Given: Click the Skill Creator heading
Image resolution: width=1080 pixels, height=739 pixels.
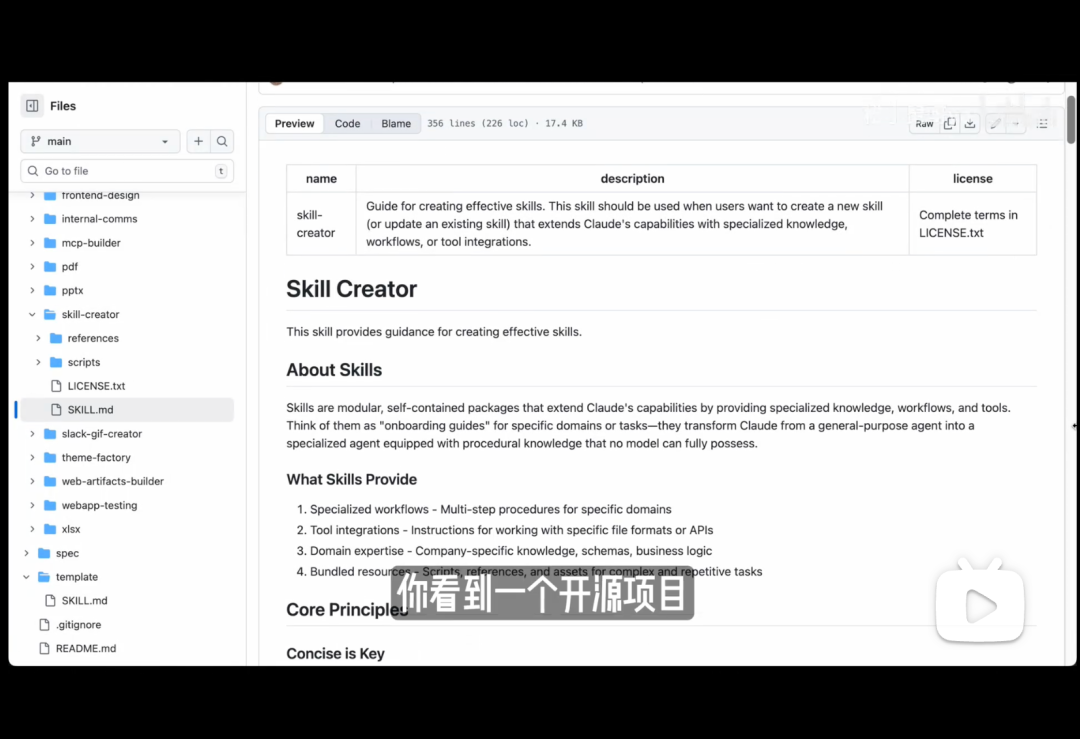Looking at the screenshot, I should pos(351,289).
